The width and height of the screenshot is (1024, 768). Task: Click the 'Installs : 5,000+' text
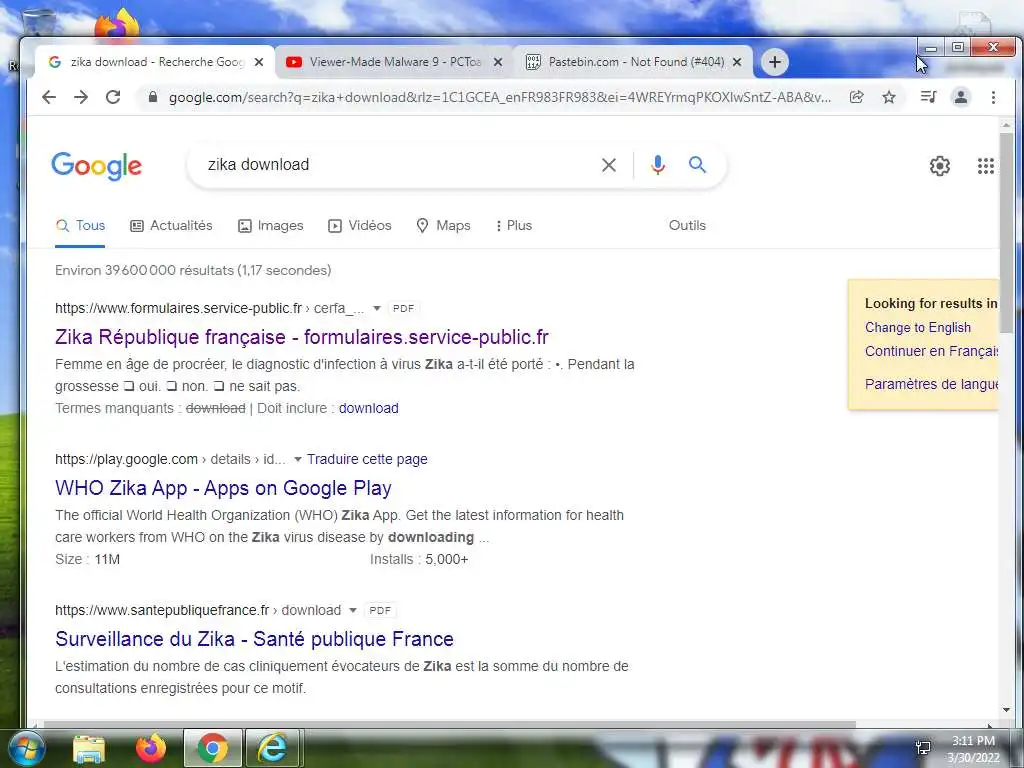(x=419, y=560)
